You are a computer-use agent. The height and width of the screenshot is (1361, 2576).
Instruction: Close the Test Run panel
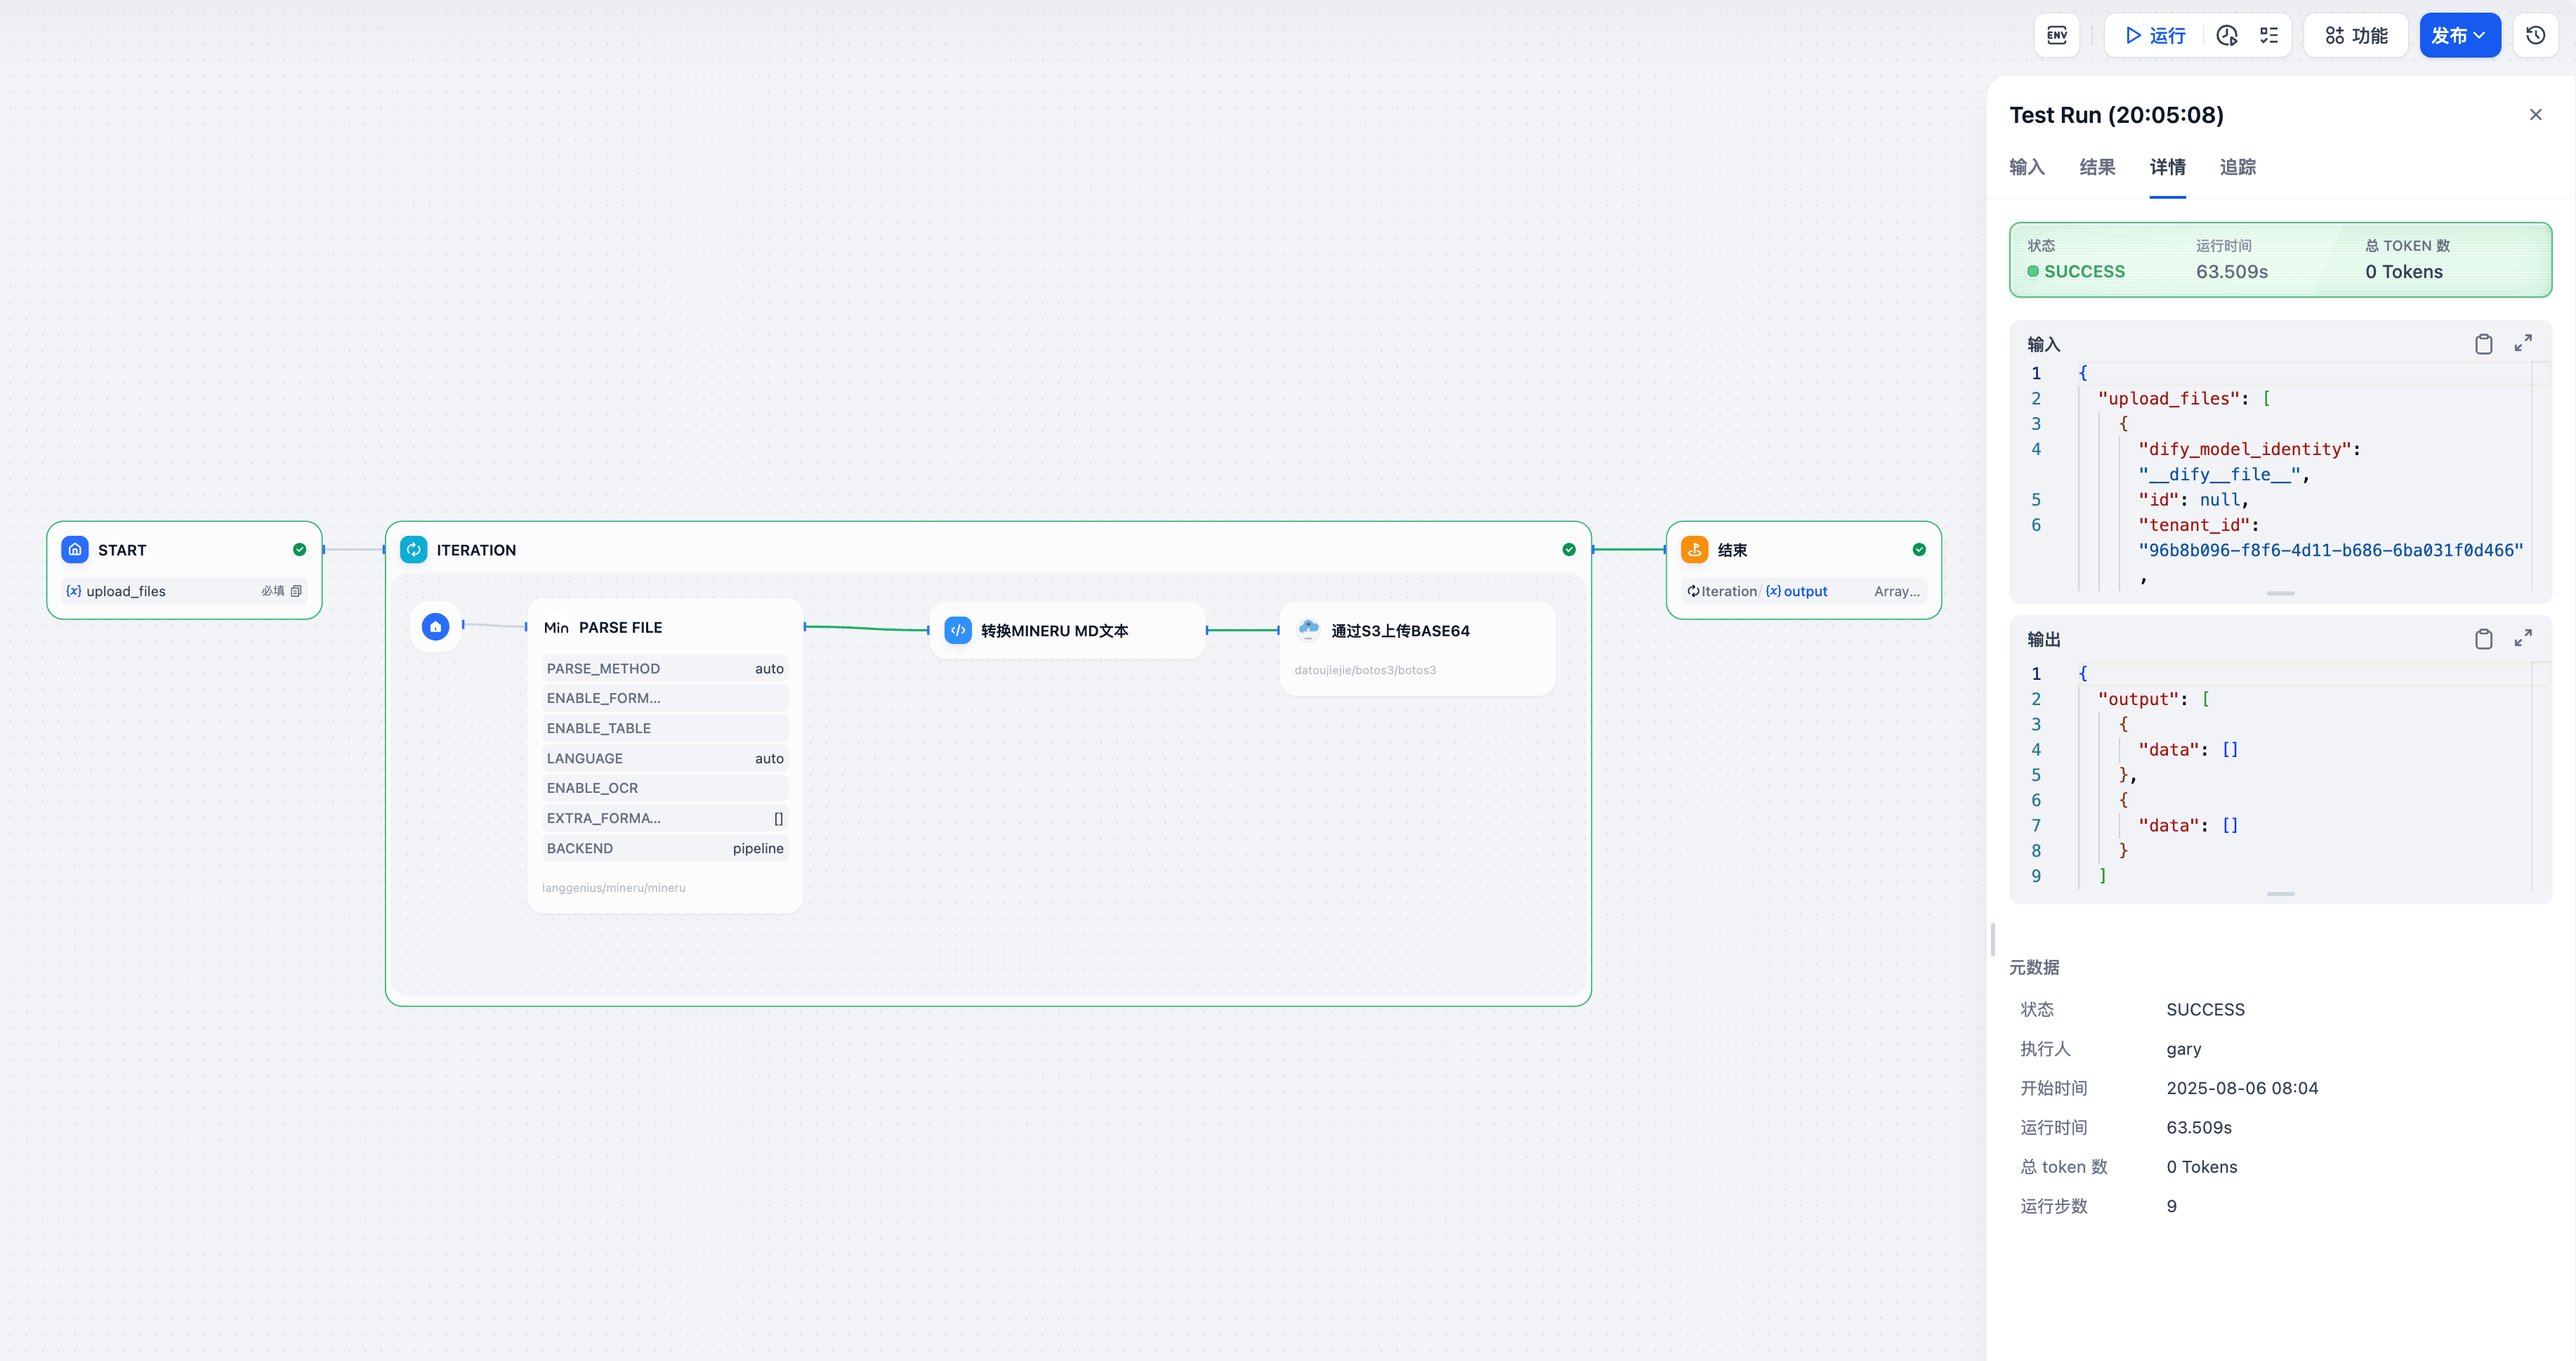[2535, 115]
